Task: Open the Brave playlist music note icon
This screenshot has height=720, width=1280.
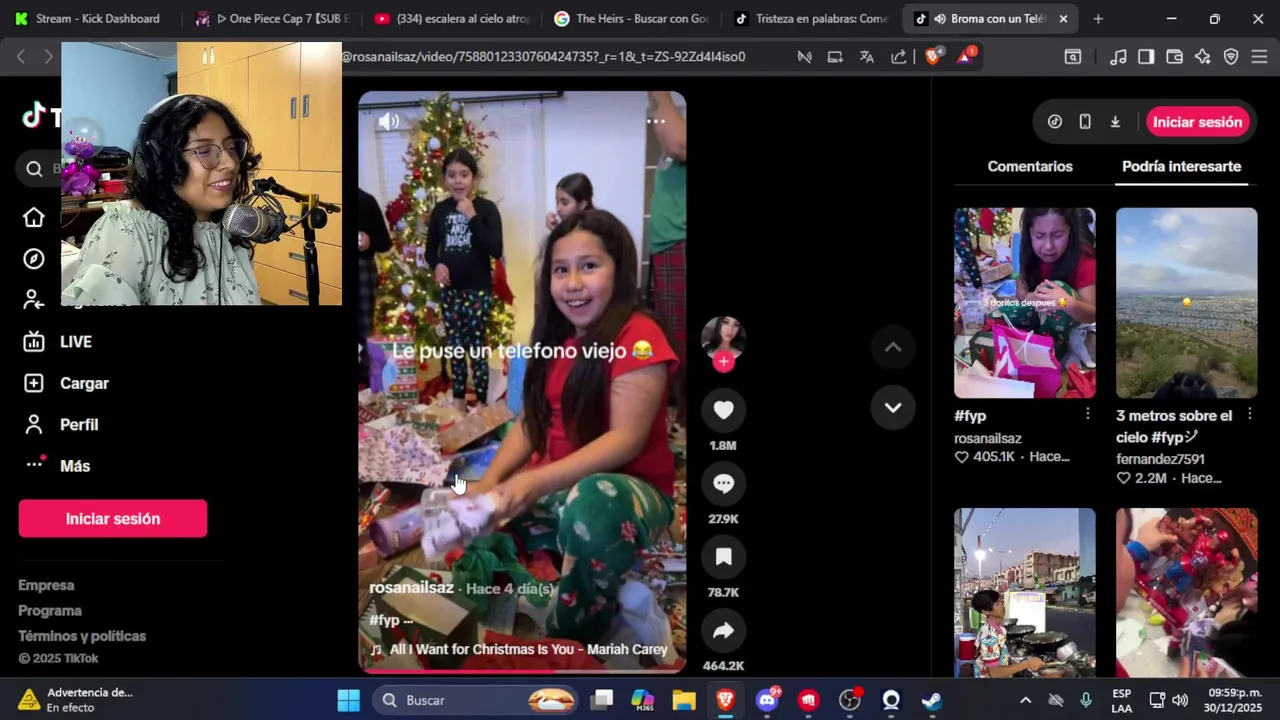Action: (1118, 57)
